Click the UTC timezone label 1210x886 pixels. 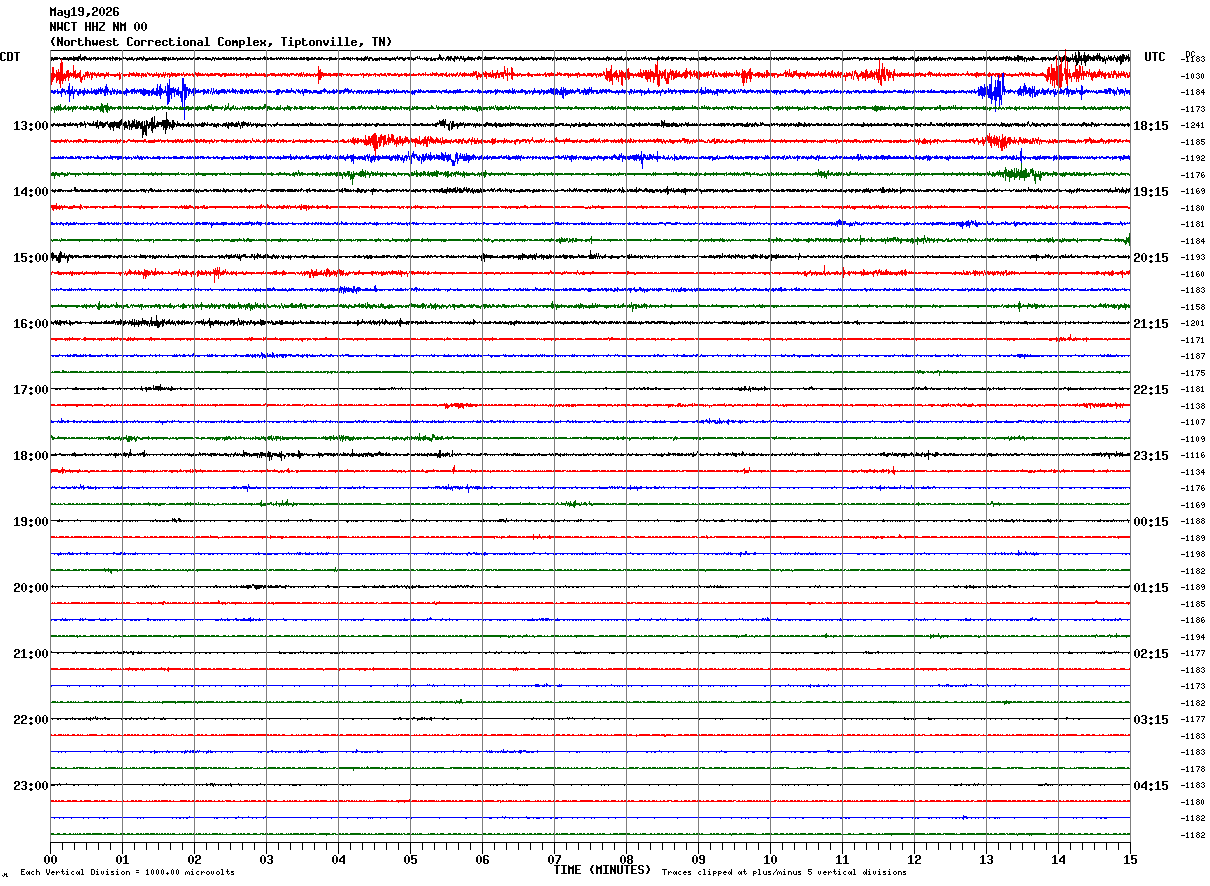[1155, 57]
